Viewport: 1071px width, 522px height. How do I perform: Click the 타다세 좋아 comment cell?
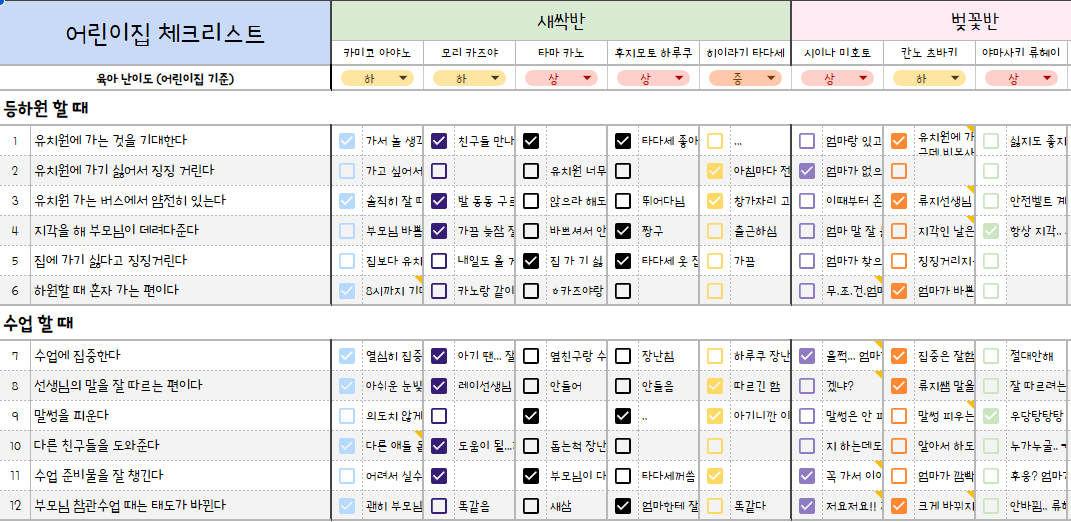click(x=668, y=141)
